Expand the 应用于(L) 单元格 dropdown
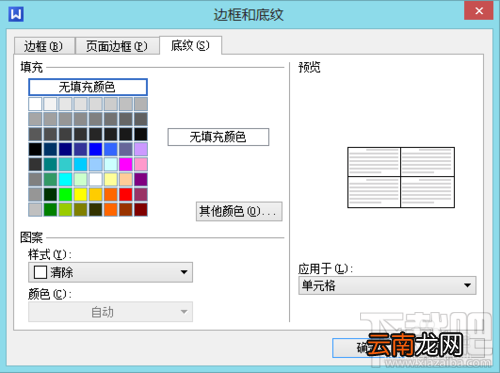 pos(387,286)
